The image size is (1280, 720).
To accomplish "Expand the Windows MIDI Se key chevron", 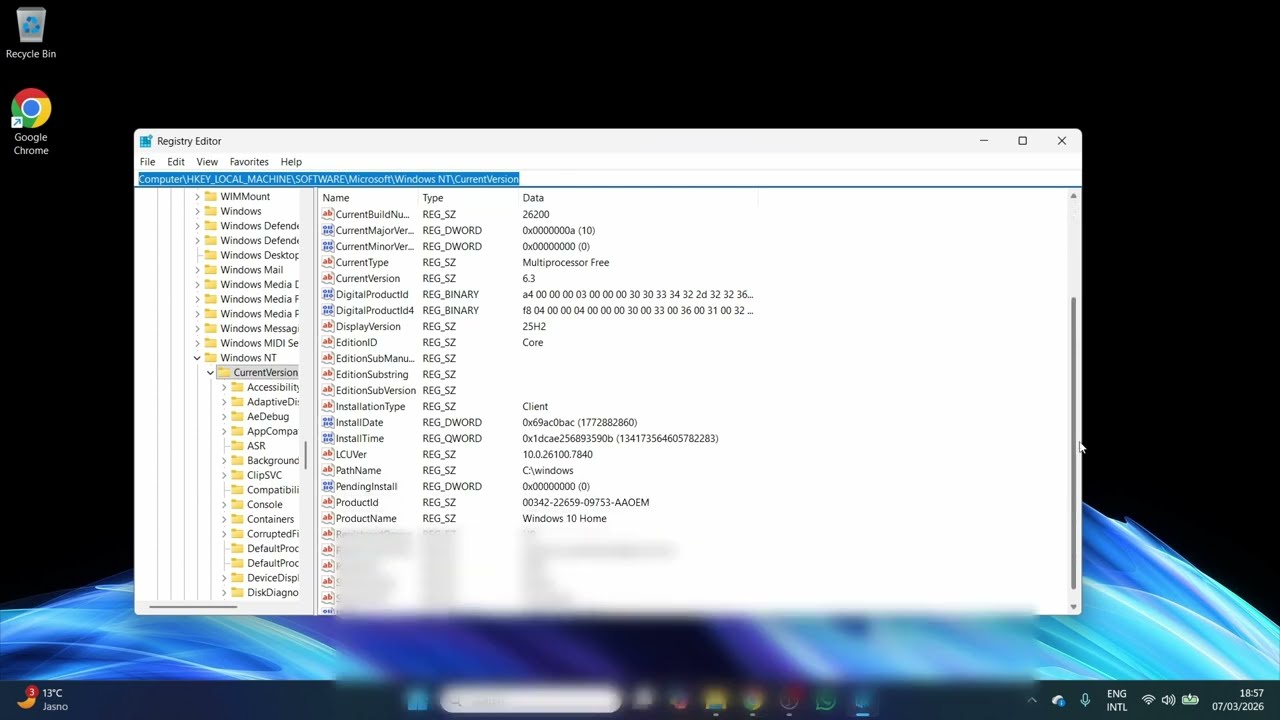I will point(197,343).
